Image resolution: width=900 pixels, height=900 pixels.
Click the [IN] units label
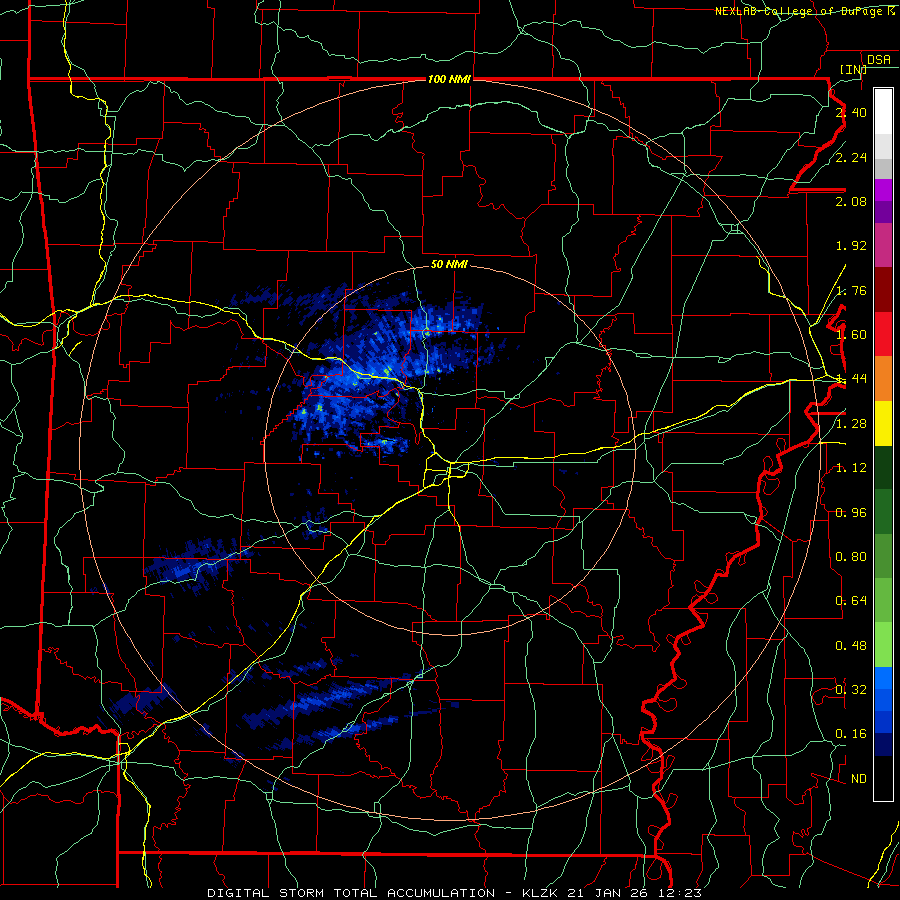(853, 69)
